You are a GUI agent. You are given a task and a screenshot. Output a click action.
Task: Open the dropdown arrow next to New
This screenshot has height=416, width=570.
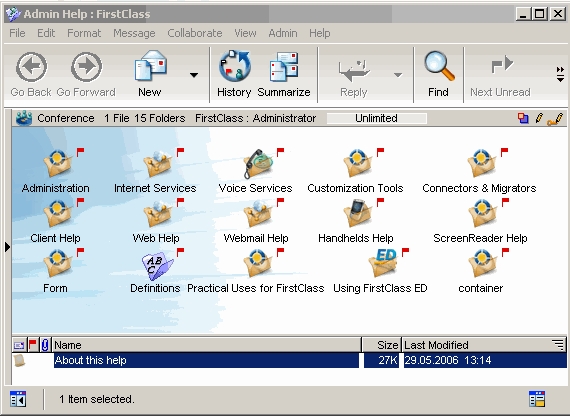(194, 75)
